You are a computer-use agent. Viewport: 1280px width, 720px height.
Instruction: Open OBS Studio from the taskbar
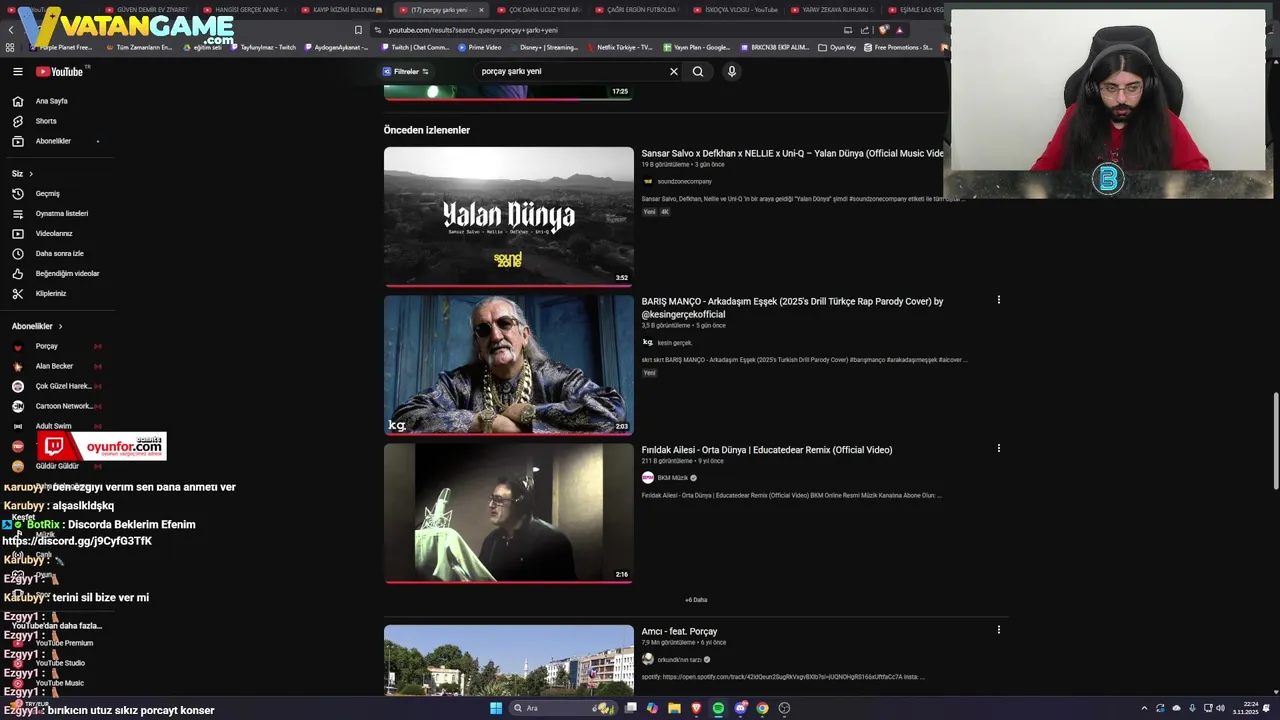(x=784, y=708)
